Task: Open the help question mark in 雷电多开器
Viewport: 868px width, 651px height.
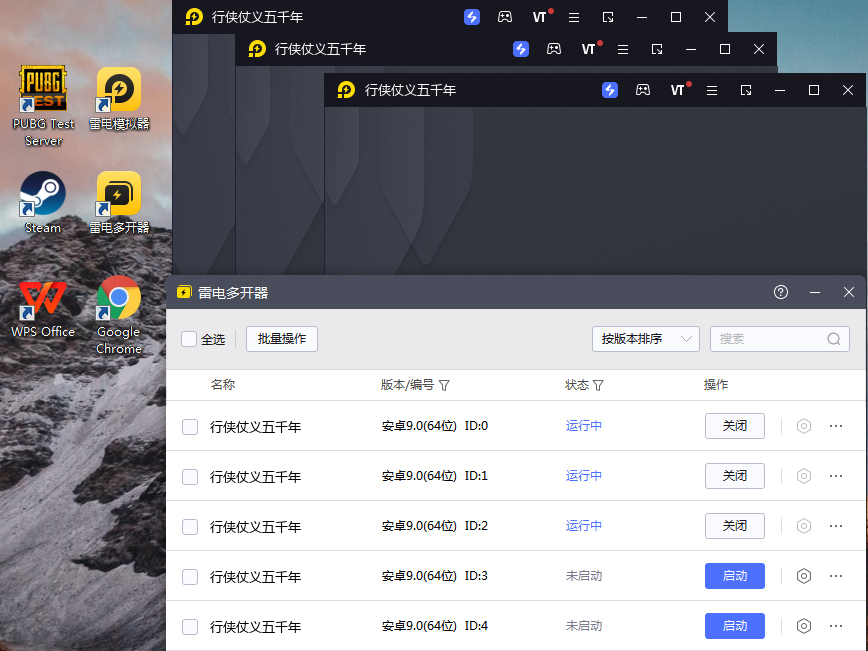Action: click(x=780, y=292)
